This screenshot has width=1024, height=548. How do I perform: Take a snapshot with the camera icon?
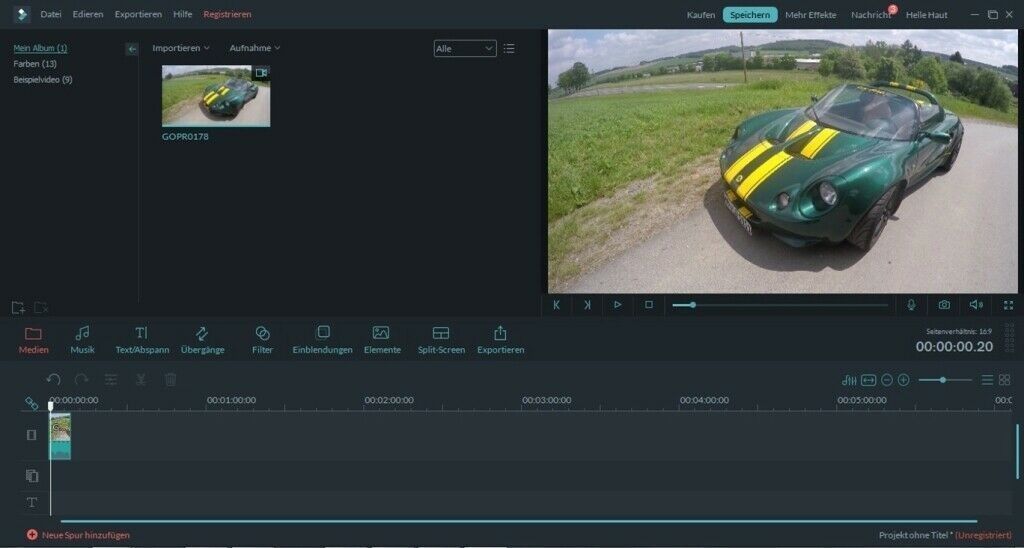[944, 305]
